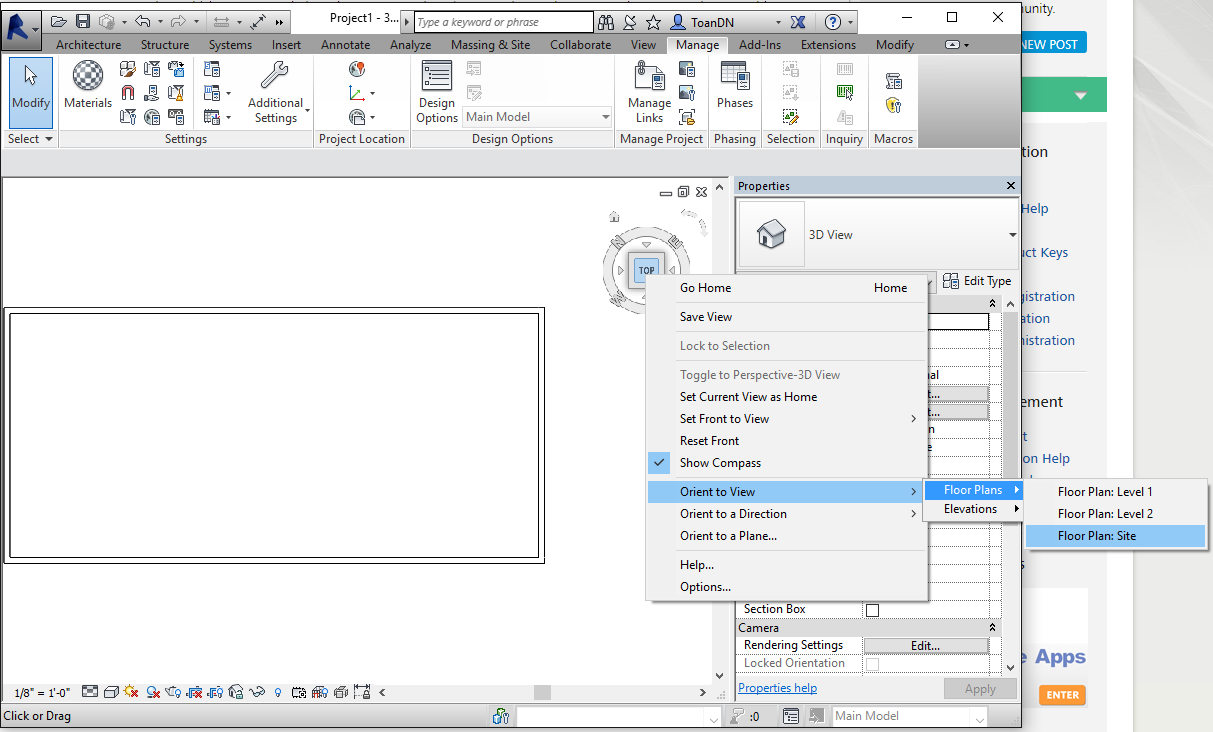
Task: Click the Purge Unused magnet-shaped icon
Action: click(x=128, y=93)
